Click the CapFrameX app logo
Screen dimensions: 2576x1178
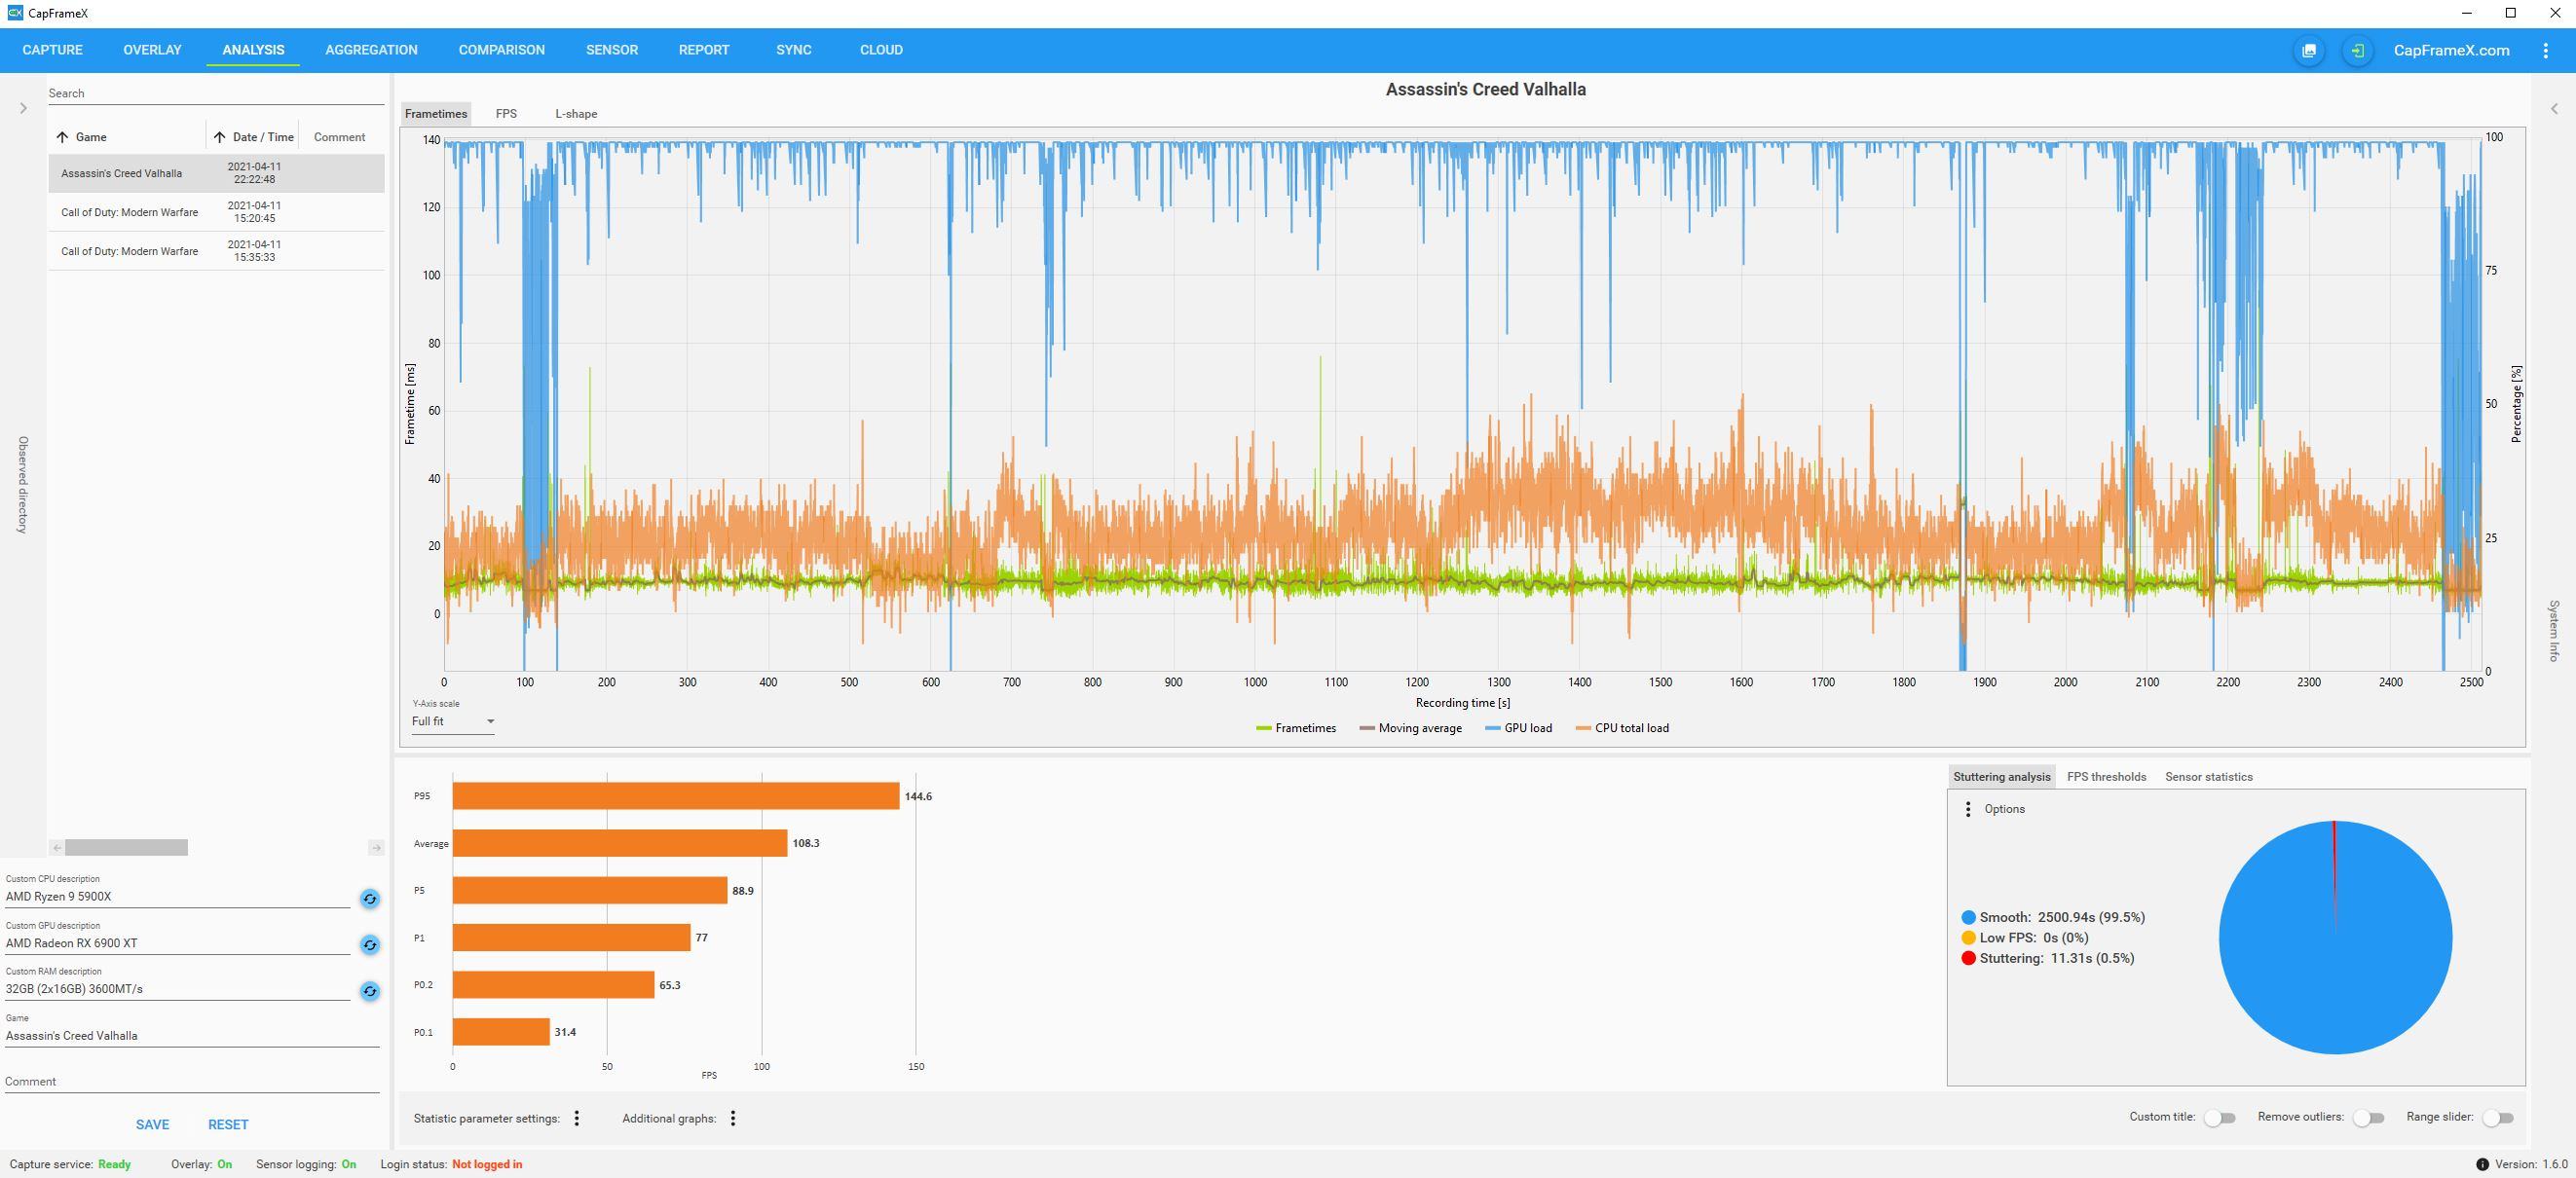(14, 13)
